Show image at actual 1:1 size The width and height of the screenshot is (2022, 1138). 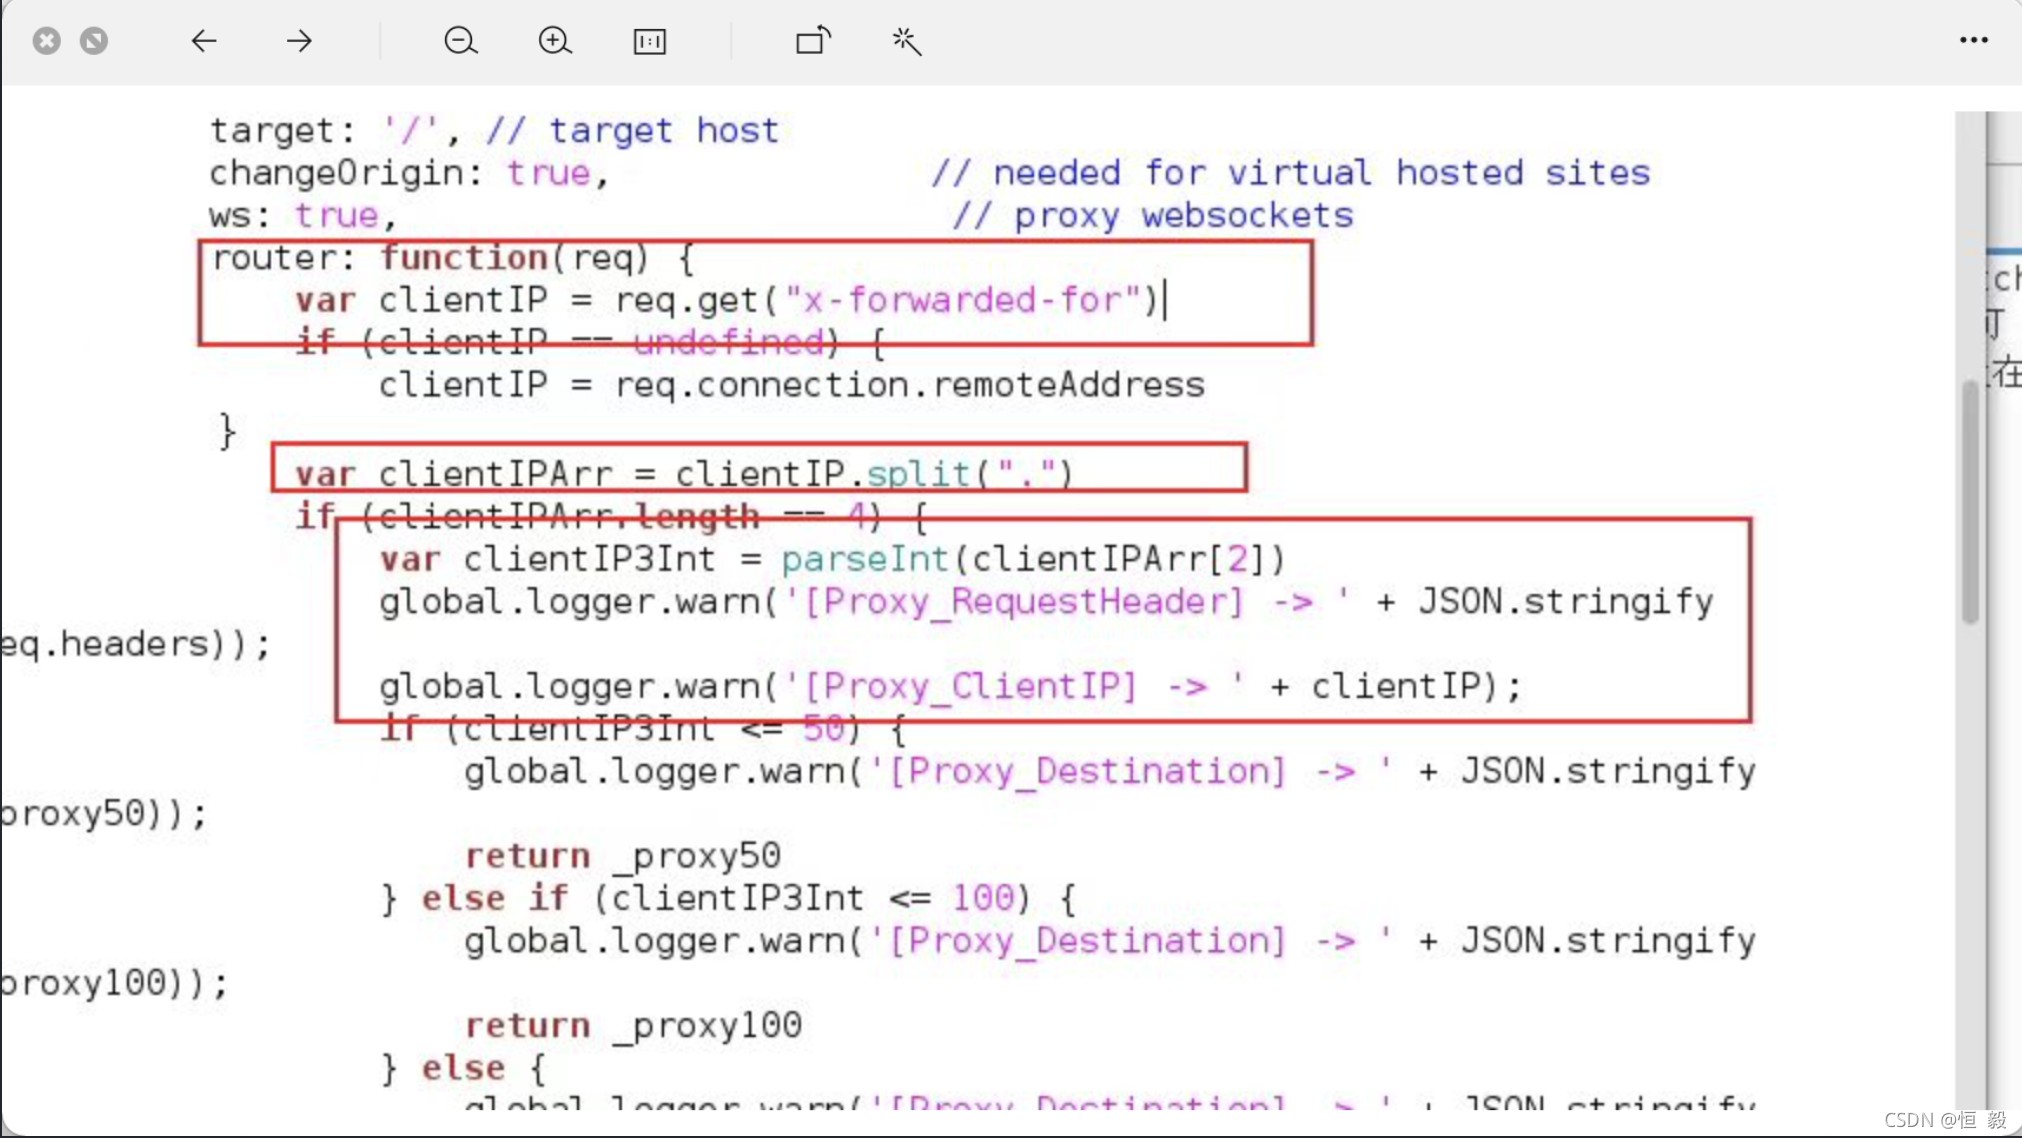pyautogui.click(x=649, y=41)
